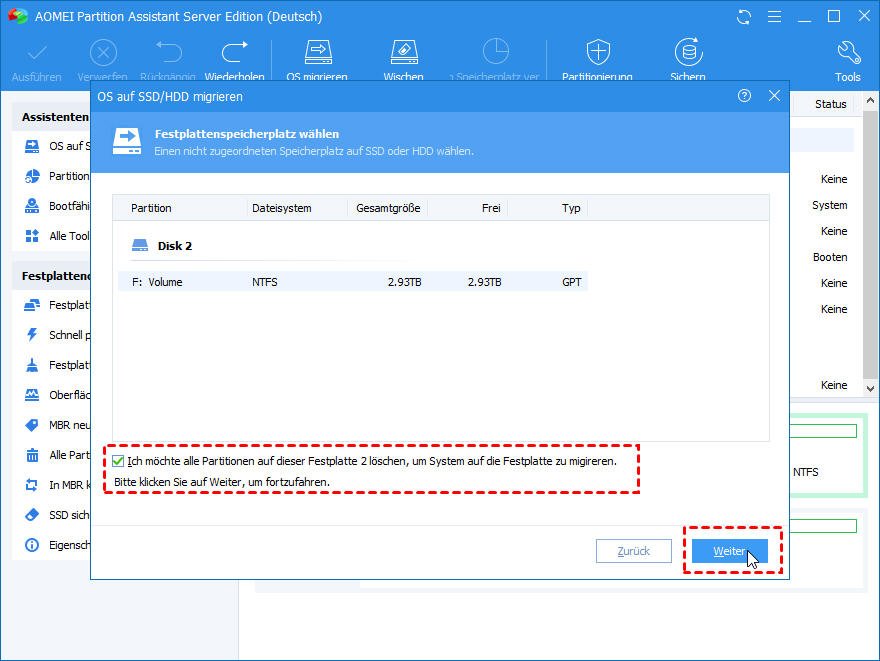Screen dimensions: 880x661
Task: Click the SSD sicher löschen item
Action: pyautogui.click(x=57, y=515)
